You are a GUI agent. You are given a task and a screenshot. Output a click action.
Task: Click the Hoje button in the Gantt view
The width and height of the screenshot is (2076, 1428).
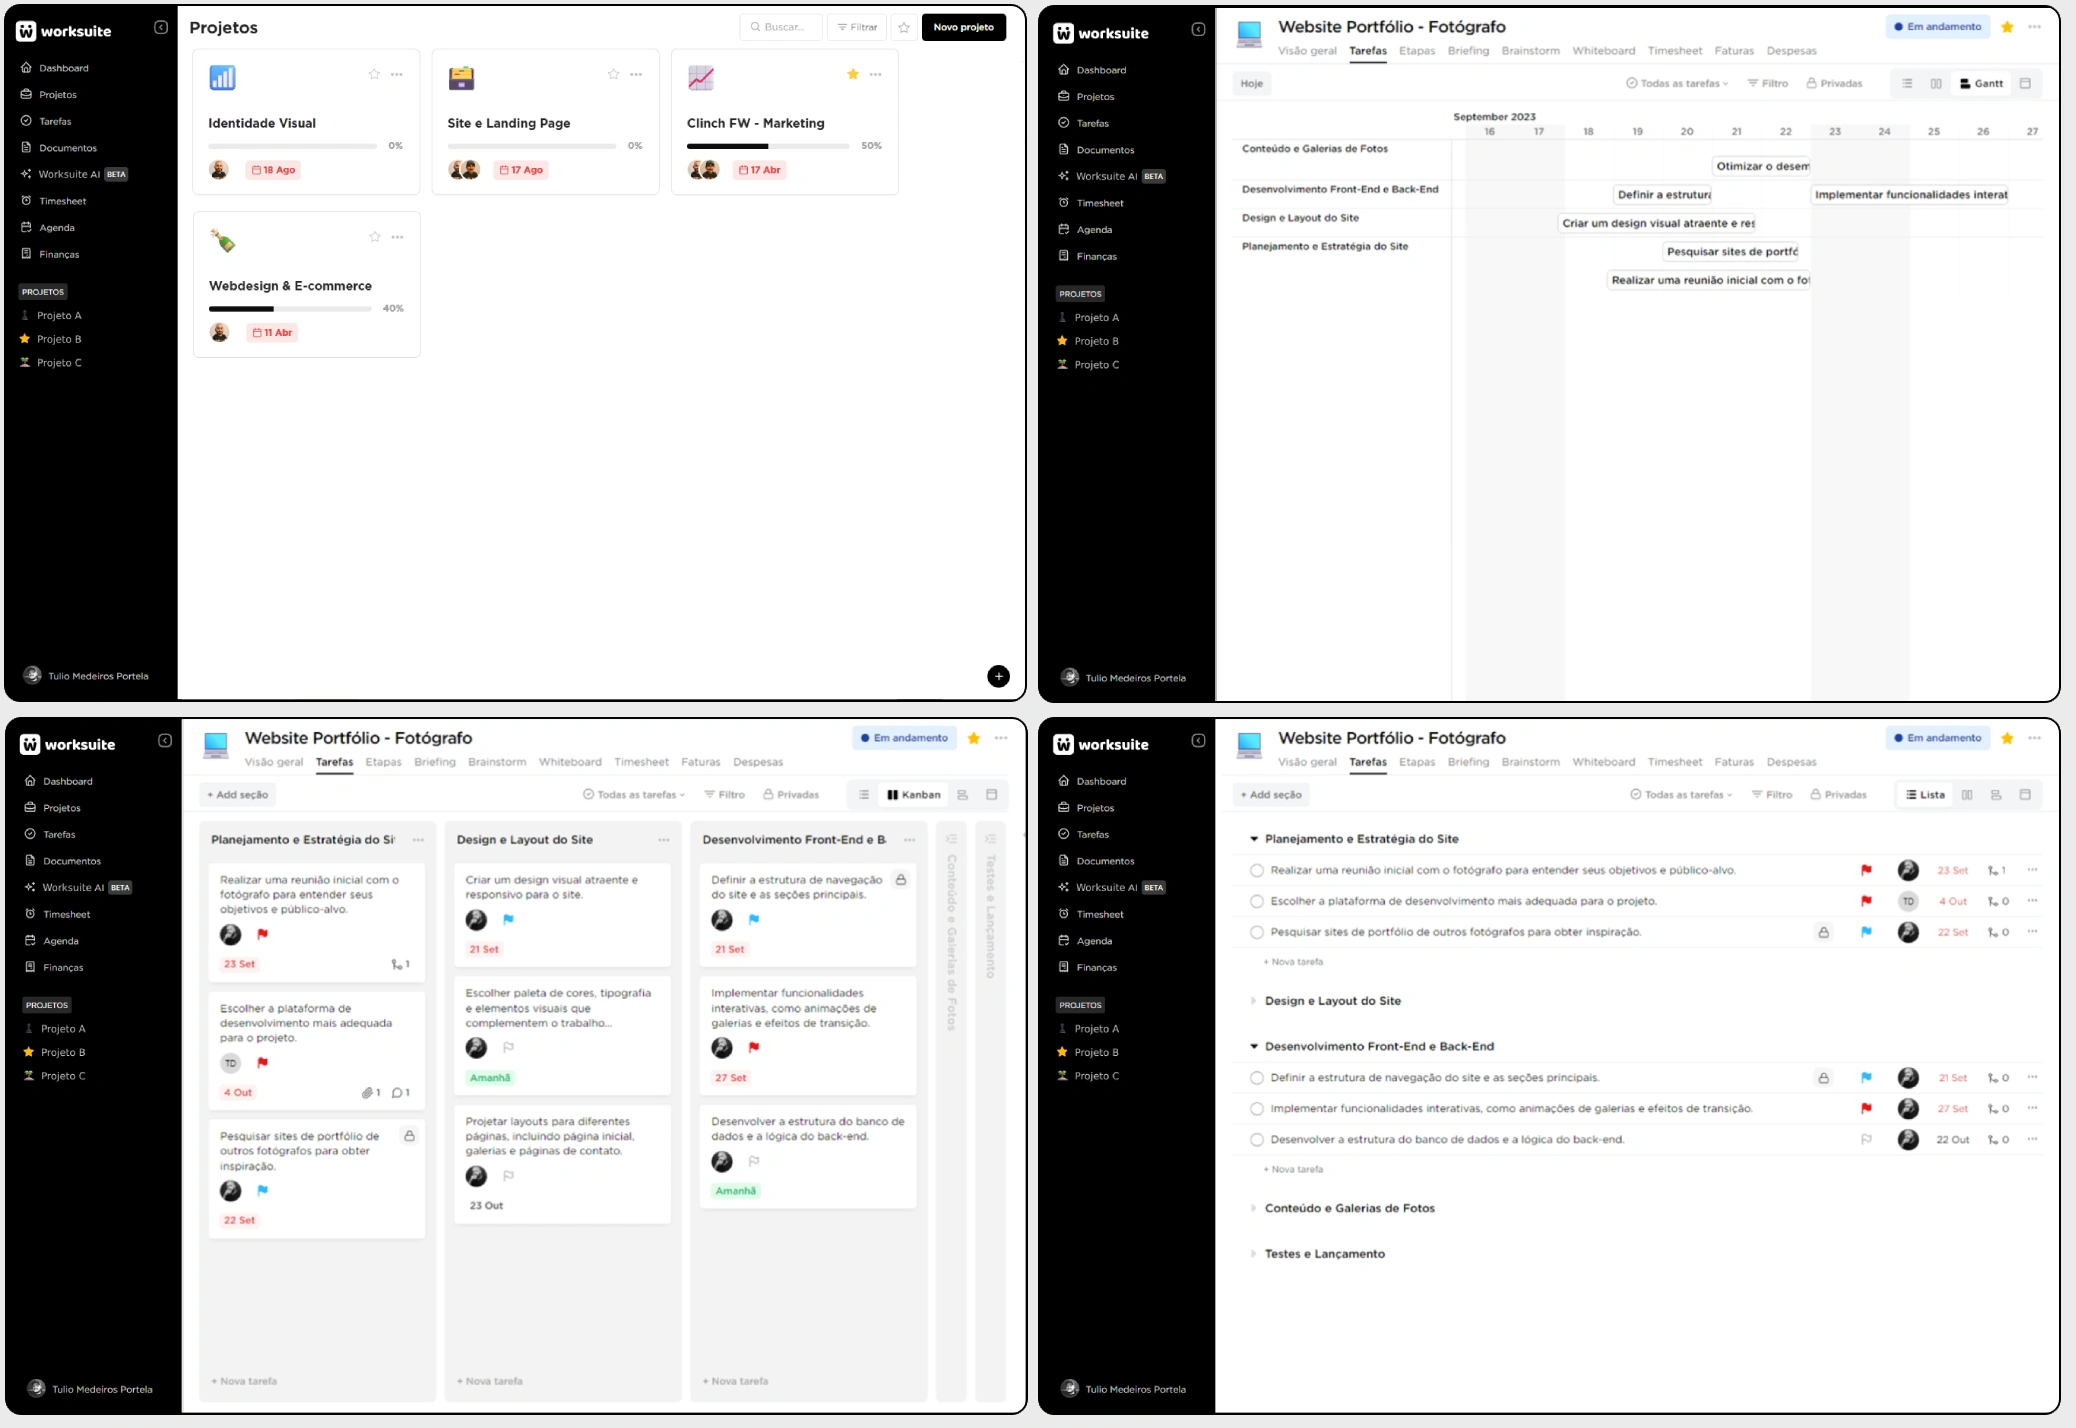[x=1251, y=83]
